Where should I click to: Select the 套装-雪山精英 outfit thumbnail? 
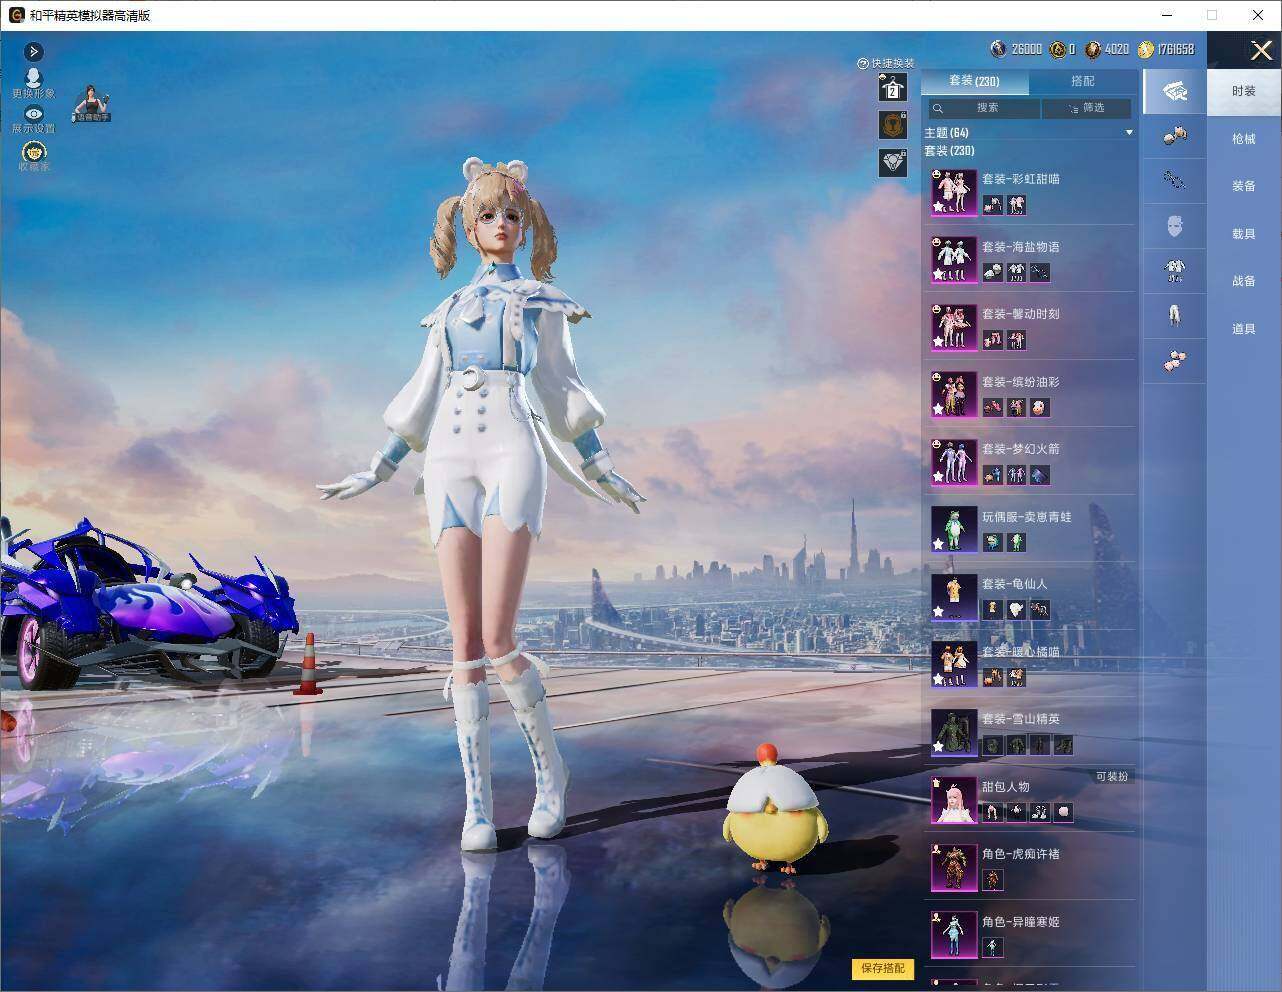tap(954, 732)
